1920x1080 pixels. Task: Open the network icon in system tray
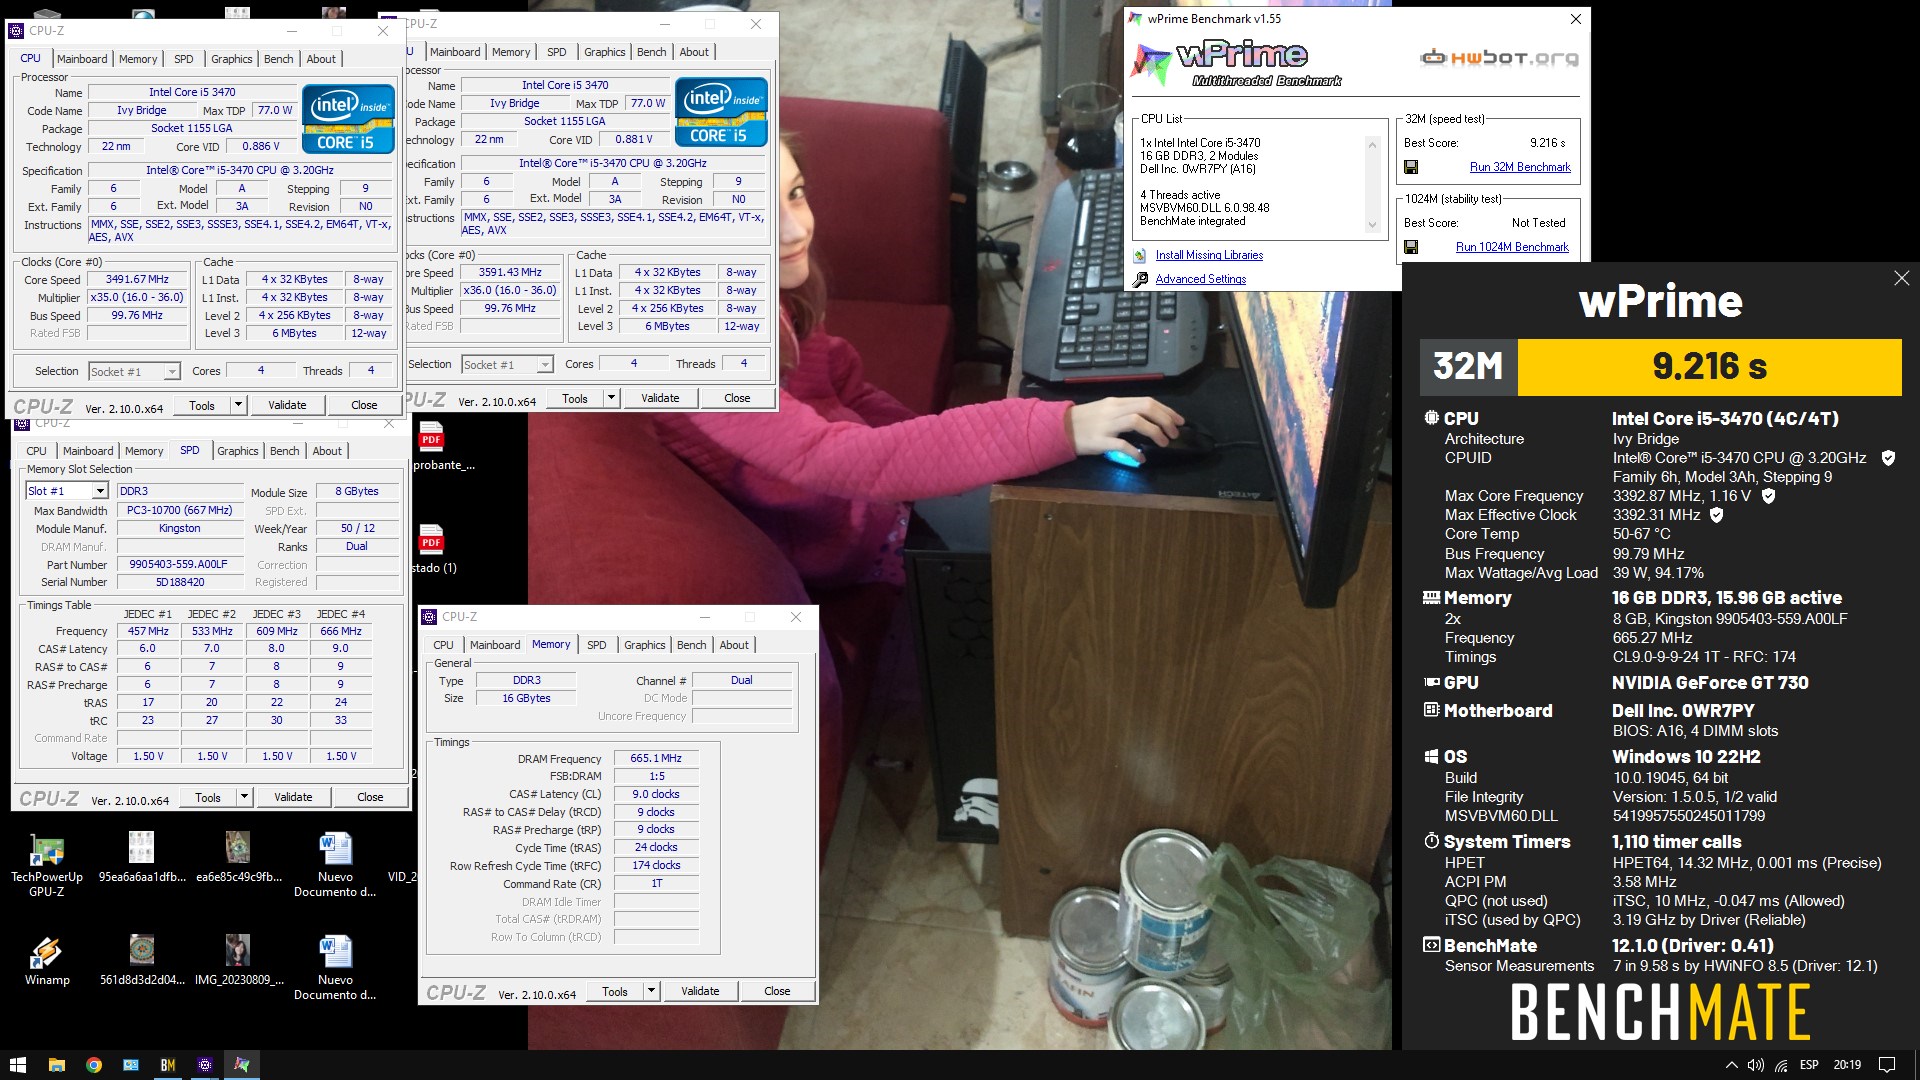(x=1781, y=1065)
